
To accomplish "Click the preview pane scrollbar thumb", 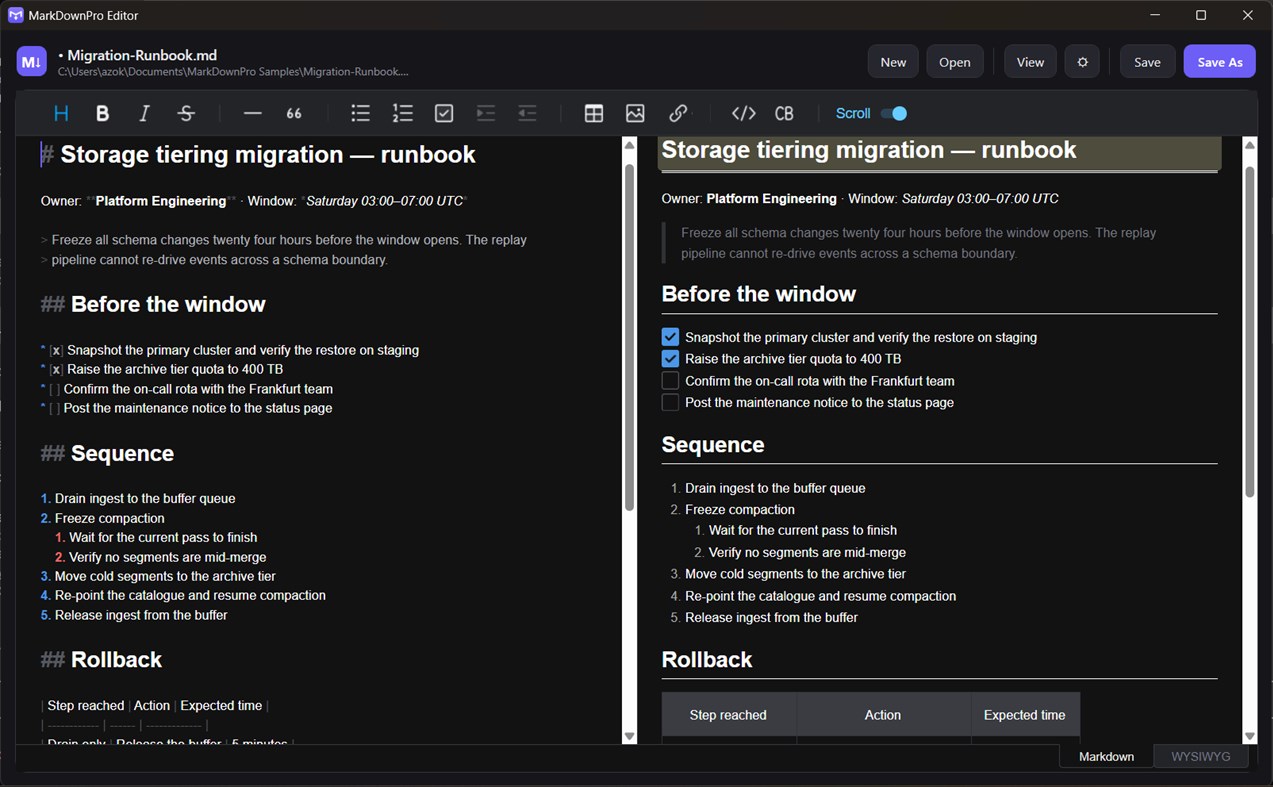I will 1250,330.
